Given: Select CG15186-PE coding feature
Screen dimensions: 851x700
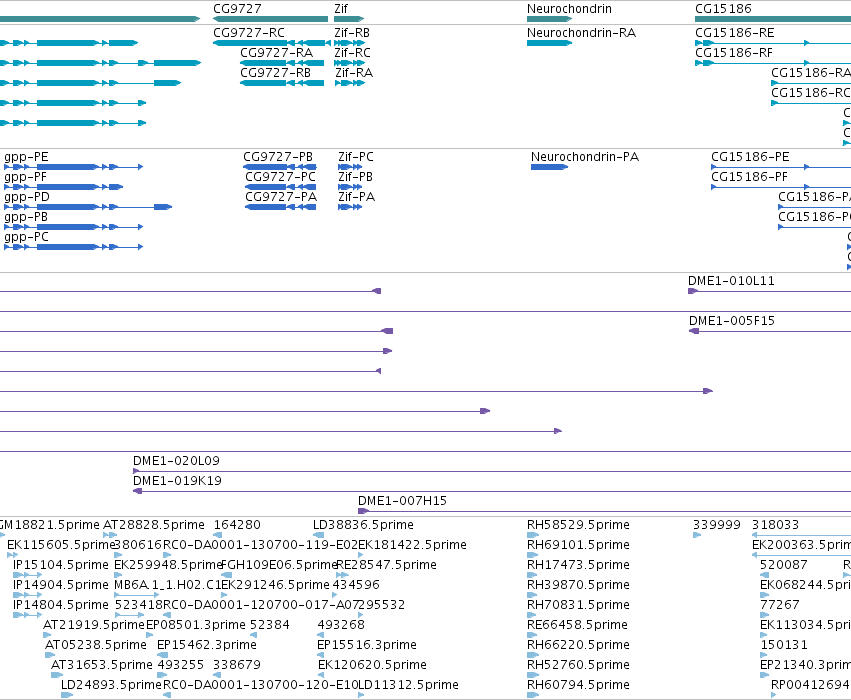Looking at the screenshot, I should coord(781,167).
